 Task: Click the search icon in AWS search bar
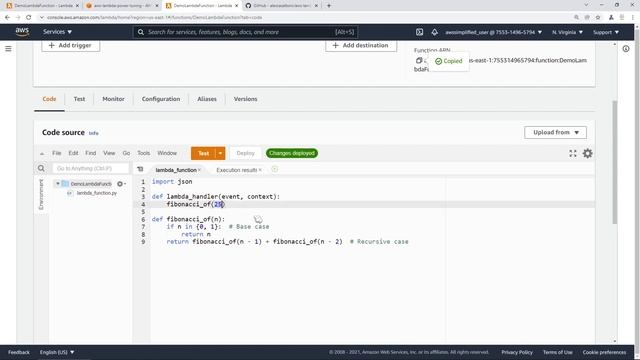click(141, 32)
